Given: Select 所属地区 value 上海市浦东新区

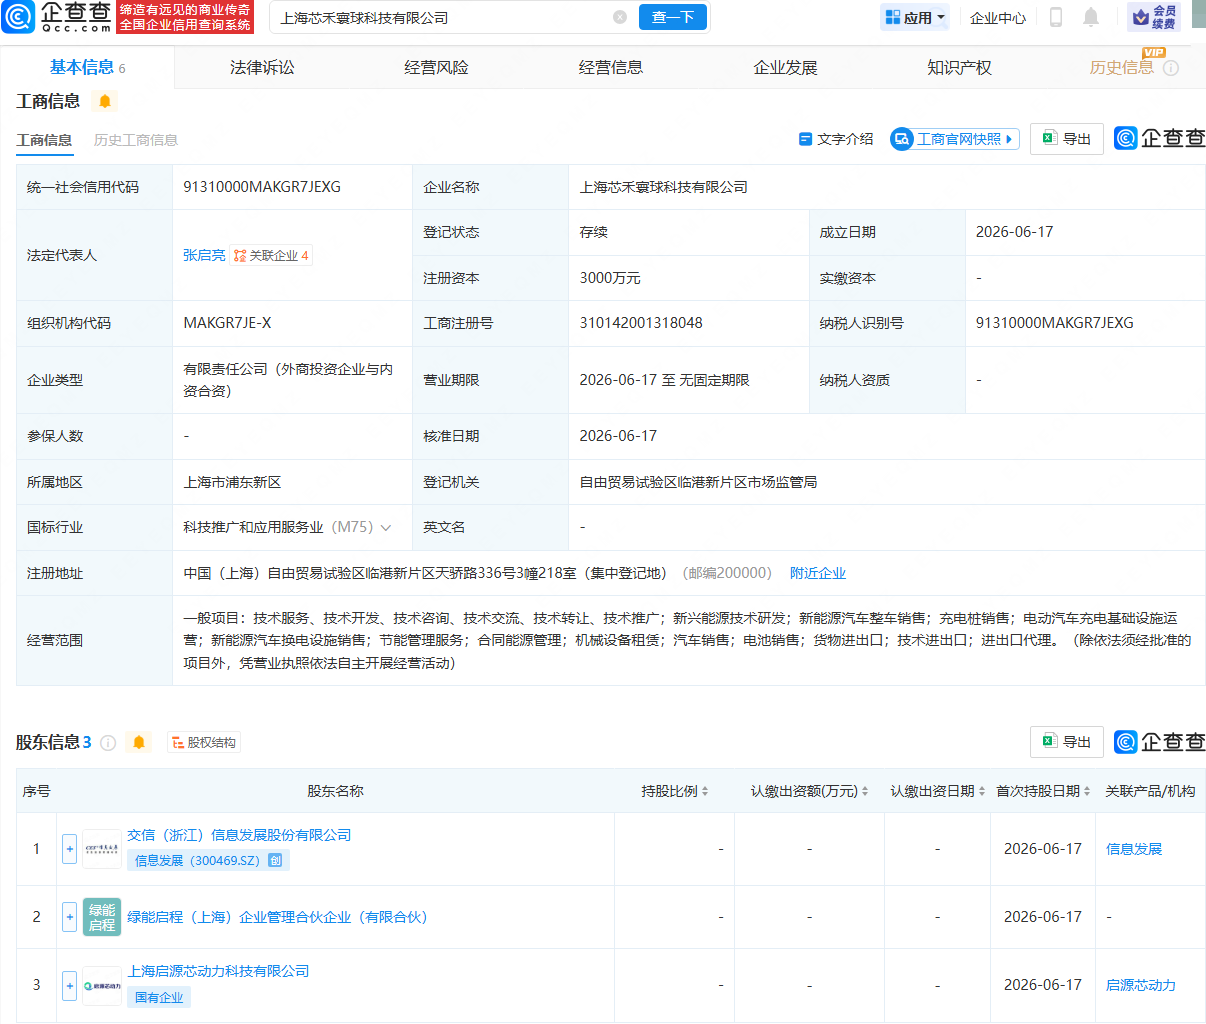Looking at the screenshot, I should point(232,482).
